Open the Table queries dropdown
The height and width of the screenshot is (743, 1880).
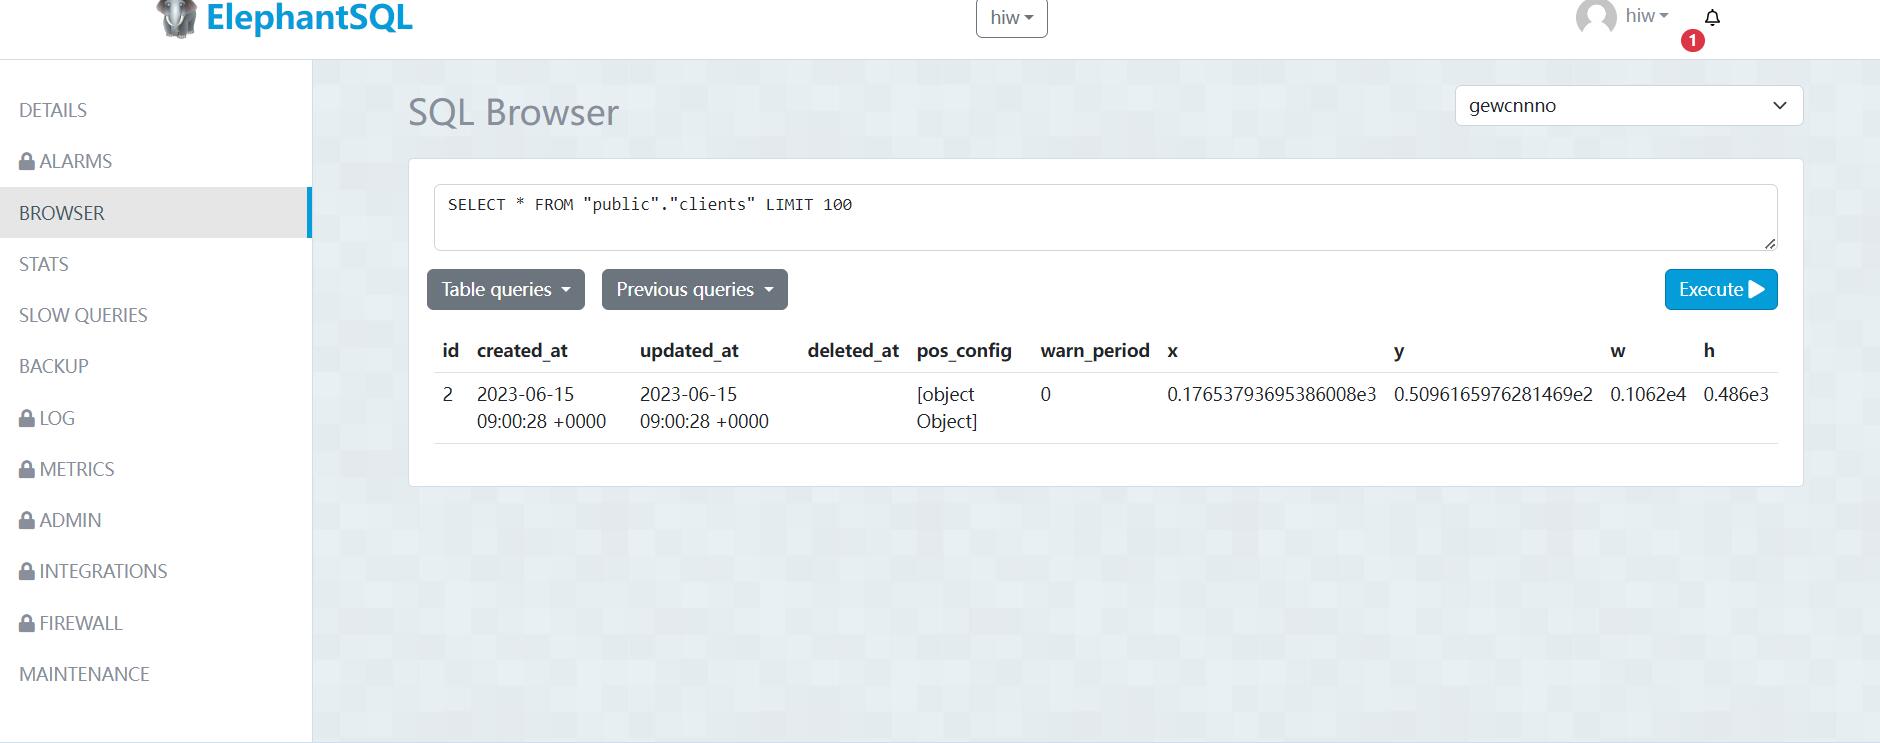click(506, 289)
